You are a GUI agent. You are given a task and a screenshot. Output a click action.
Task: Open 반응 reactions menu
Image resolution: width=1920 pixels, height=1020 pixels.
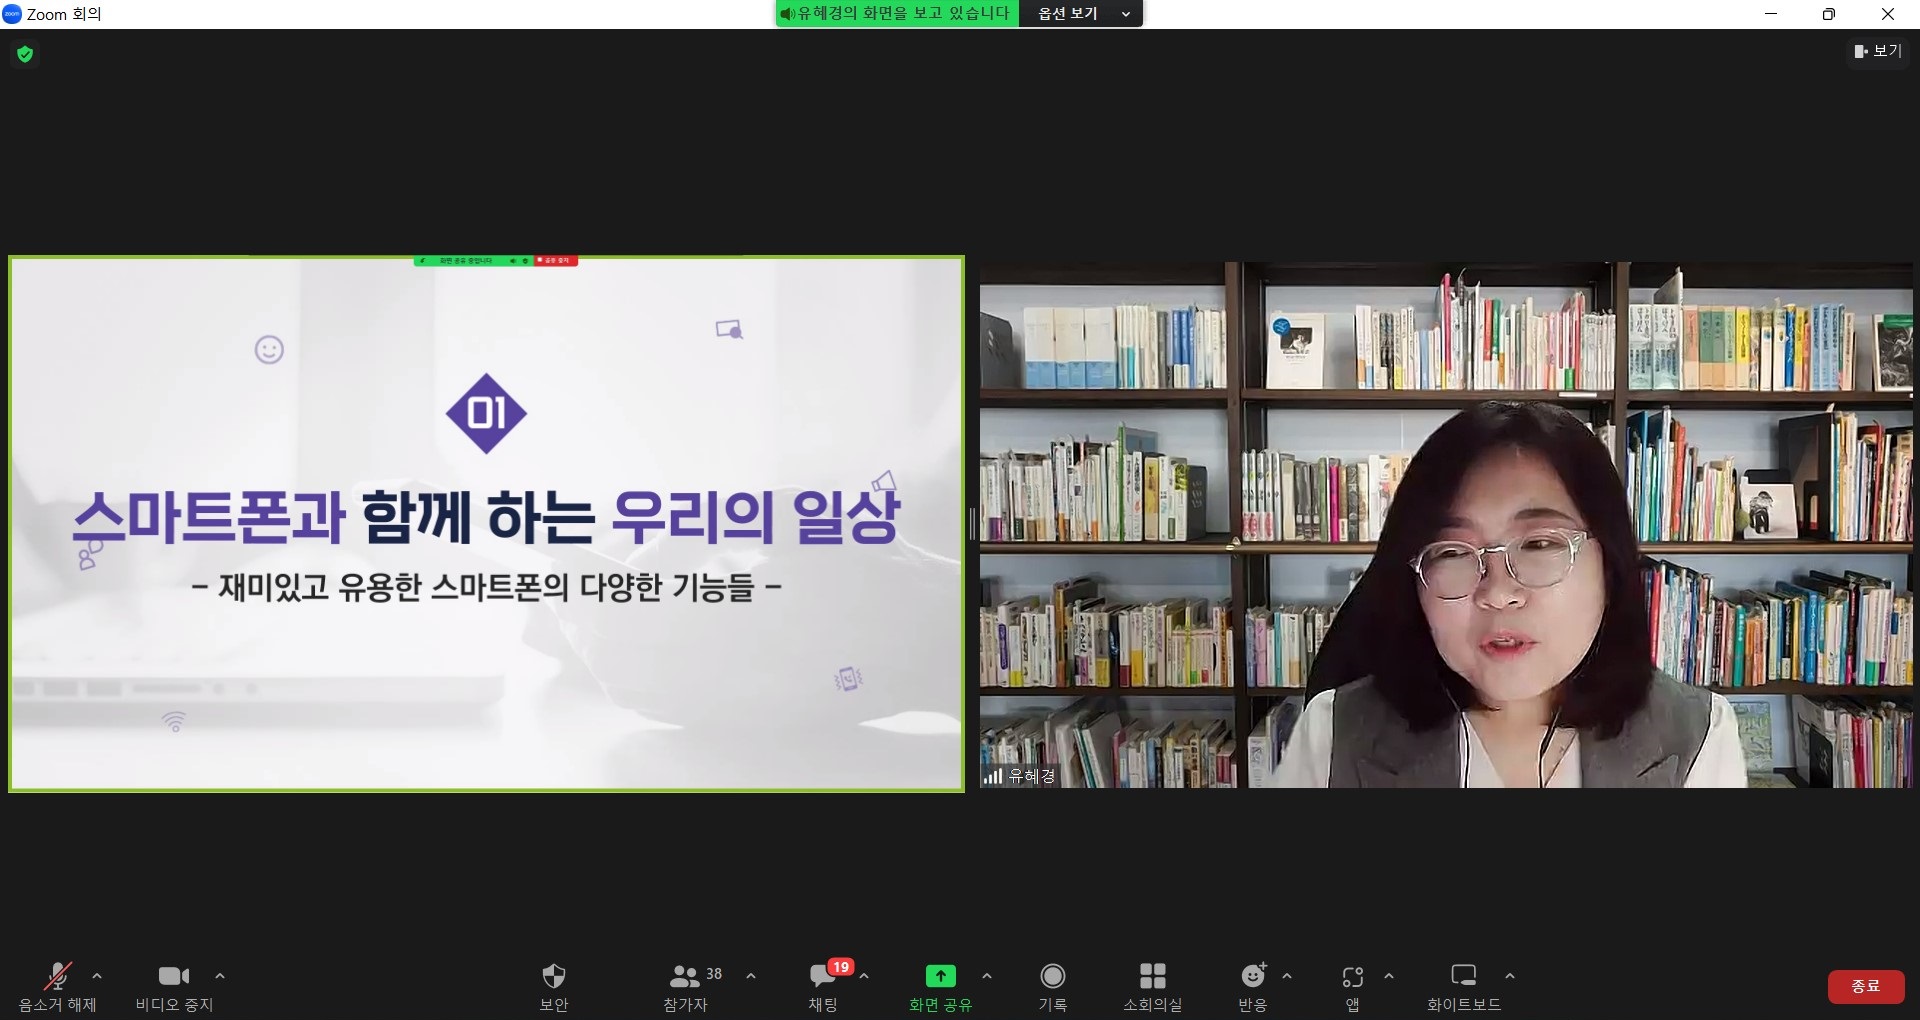1252,986
